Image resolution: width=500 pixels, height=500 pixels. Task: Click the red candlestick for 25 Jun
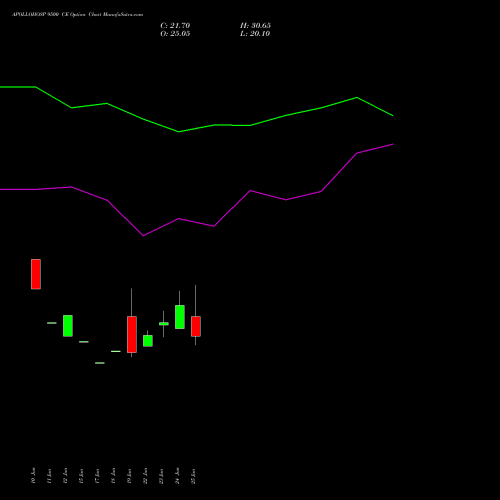(196, 326)
